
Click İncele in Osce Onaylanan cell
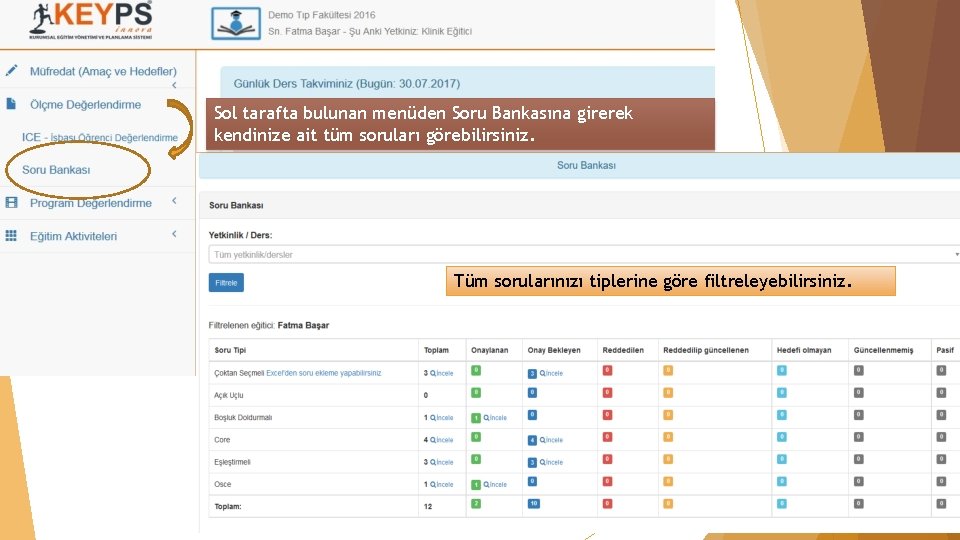[x=495, y=484]
